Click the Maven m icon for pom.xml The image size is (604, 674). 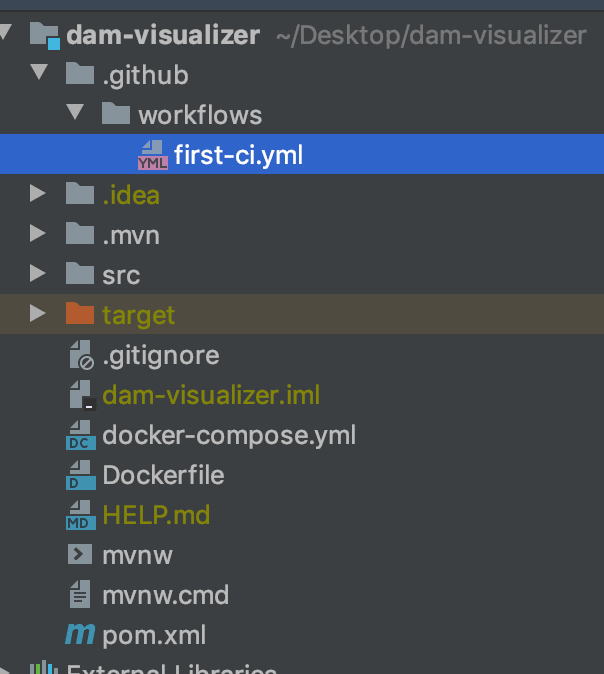pos(80,634)
